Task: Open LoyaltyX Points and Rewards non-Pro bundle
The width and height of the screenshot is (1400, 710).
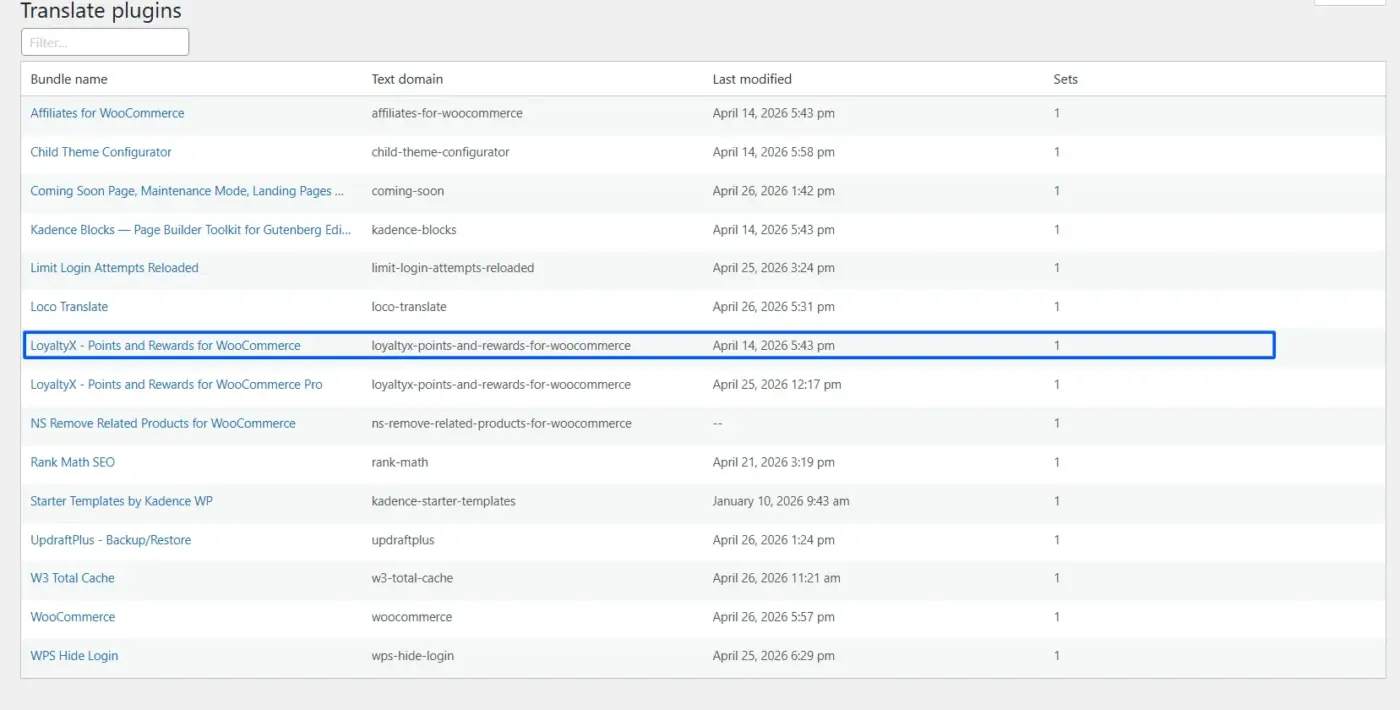Action: [165, 346]
